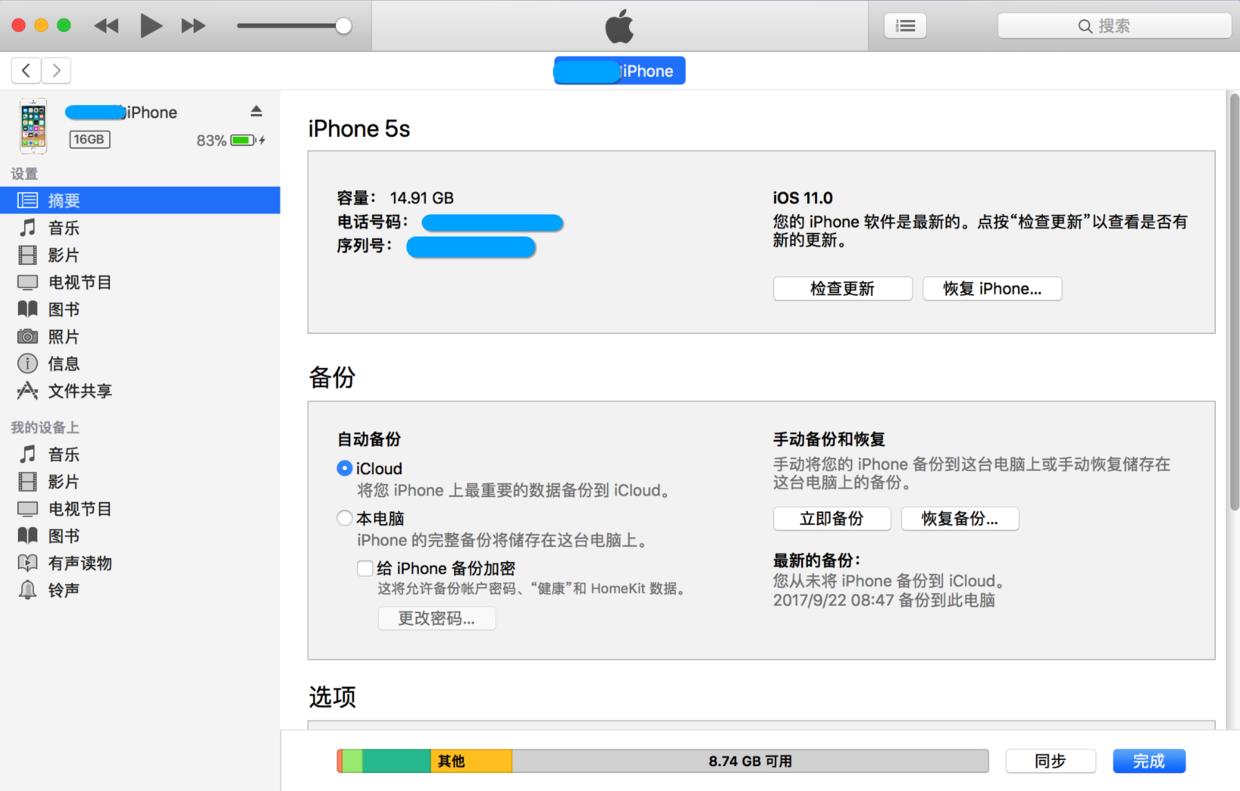
Task: Select the iCloud automatic backup option
Action: pos(344,467)
